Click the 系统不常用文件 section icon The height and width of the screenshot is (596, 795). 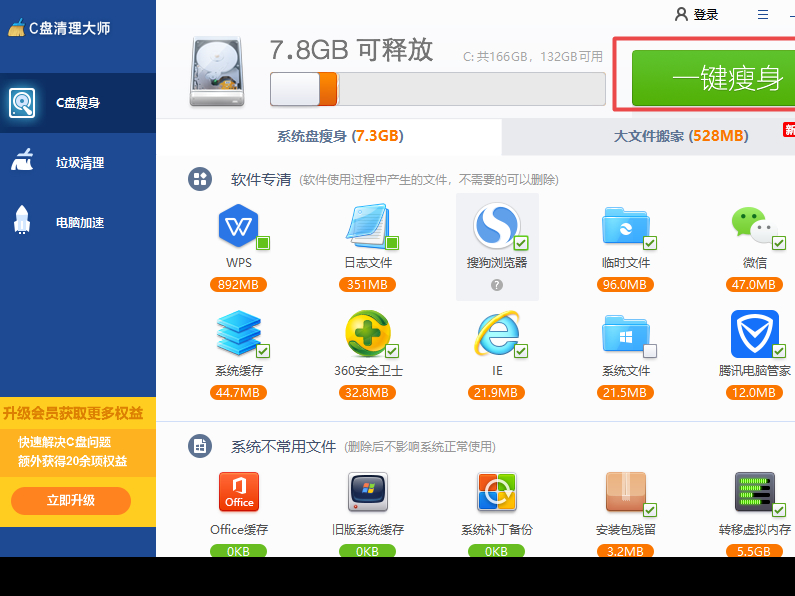200,446
